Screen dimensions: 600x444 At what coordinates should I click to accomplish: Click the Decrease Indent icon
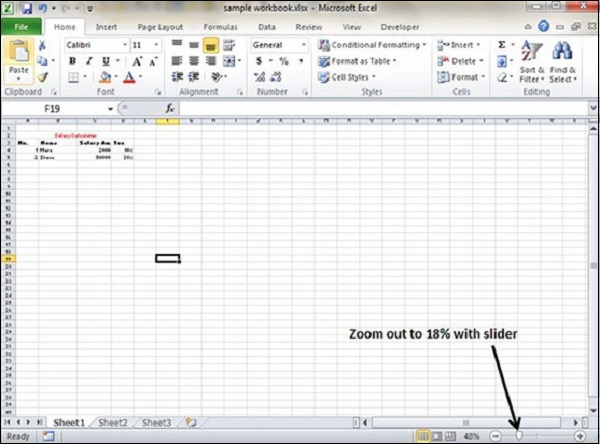click(x=177, y=77)
